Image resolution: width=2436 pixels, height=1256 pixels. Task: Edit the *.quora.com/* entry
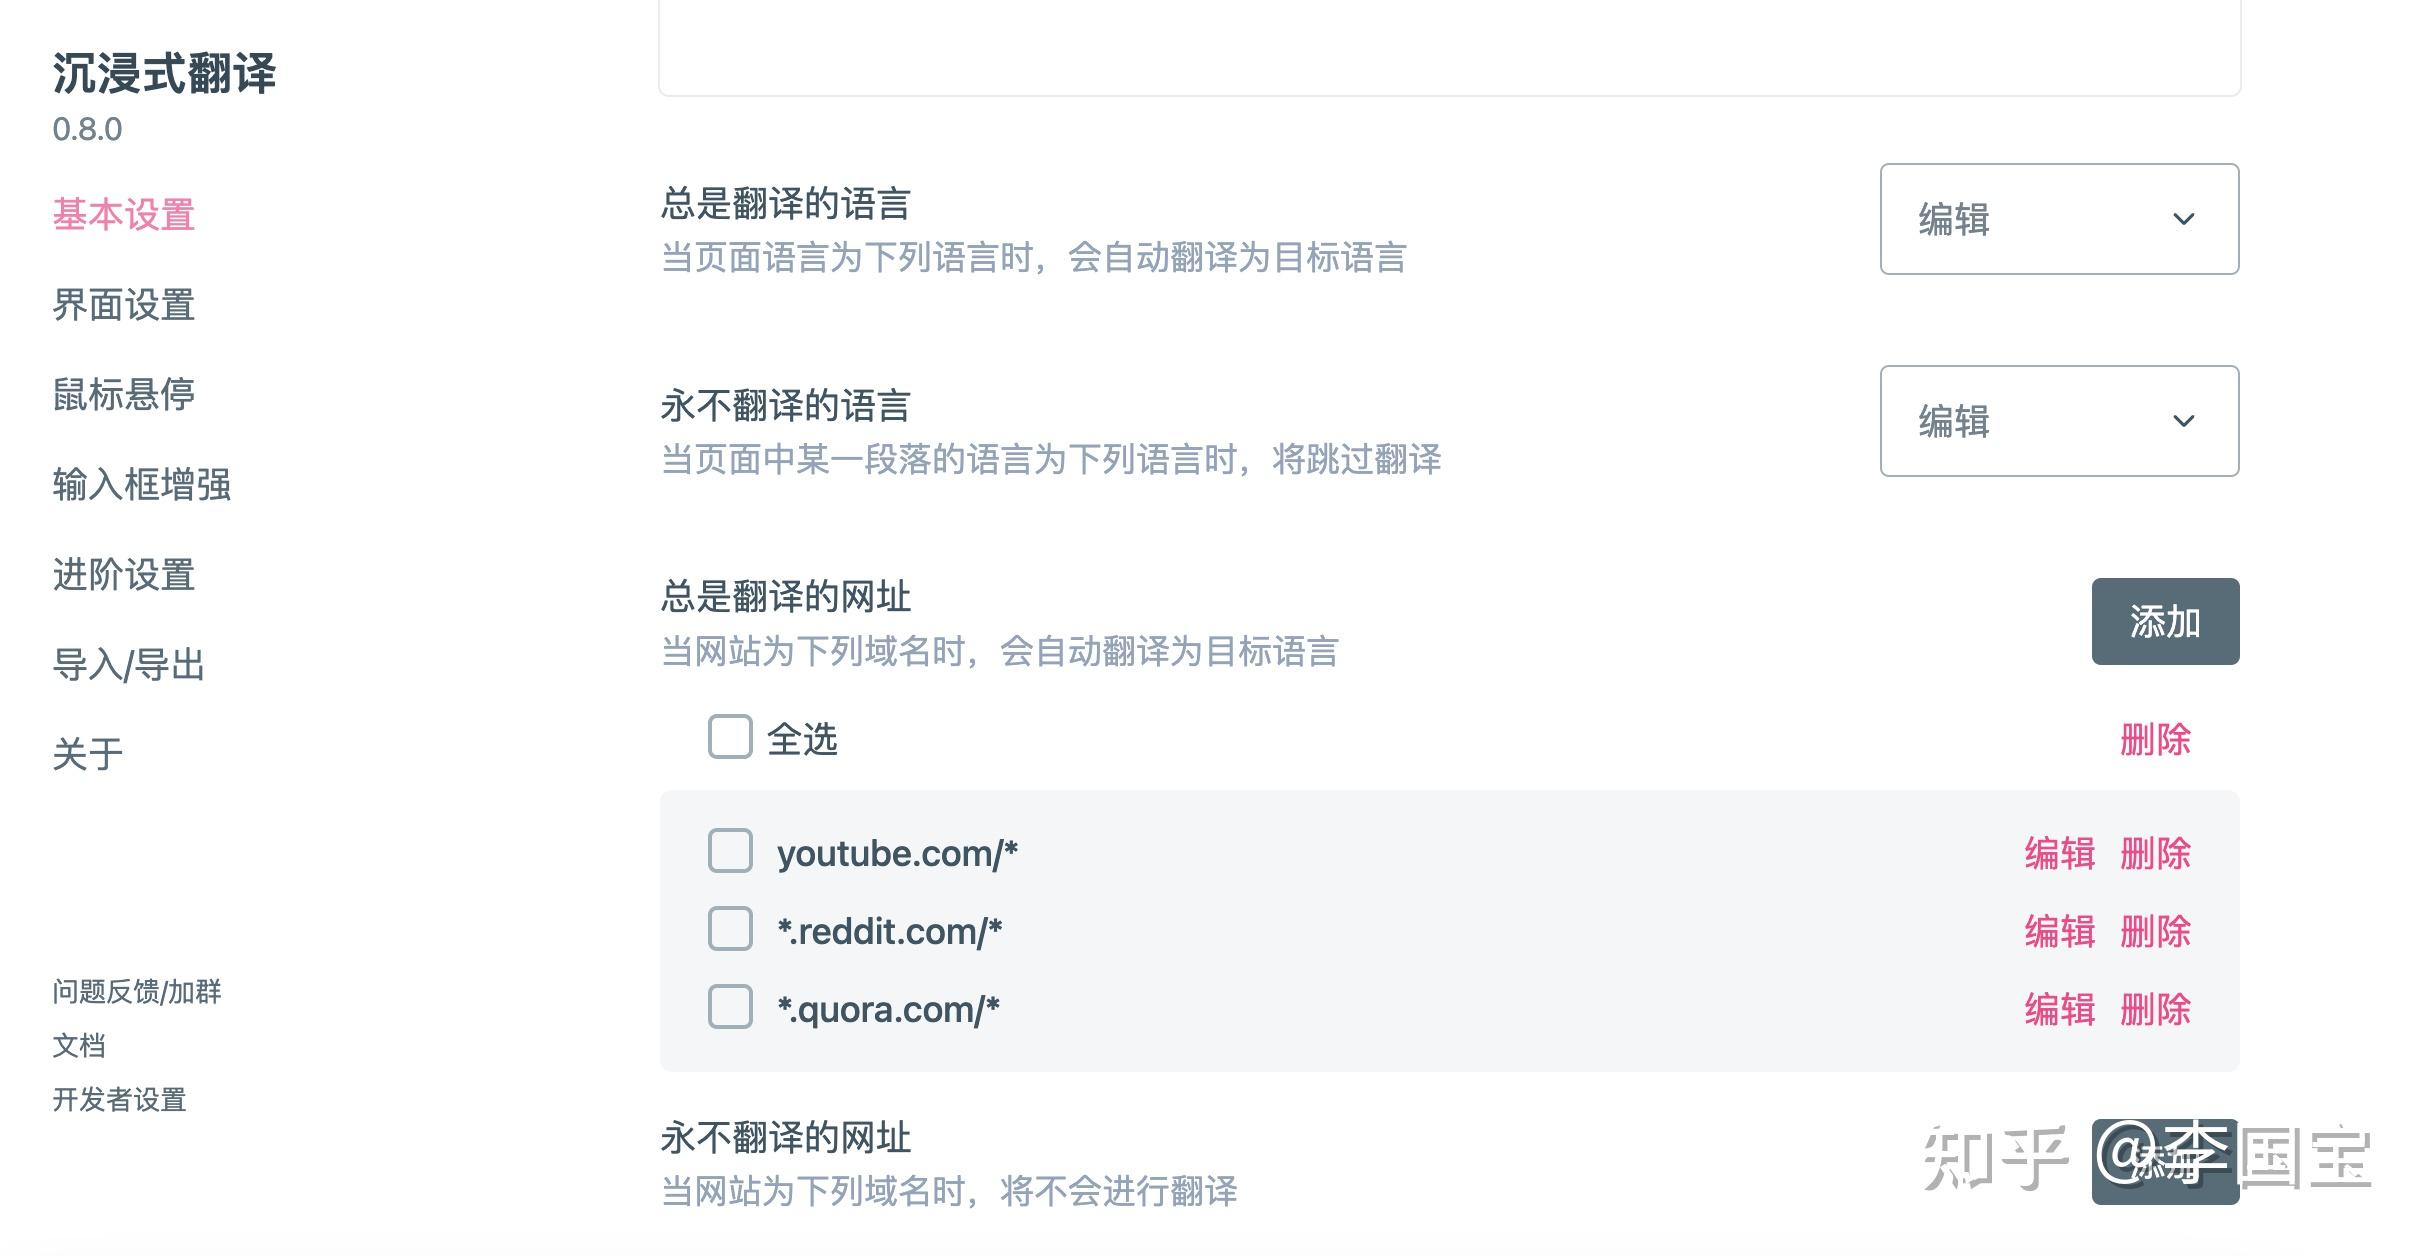(2059, 1010)
